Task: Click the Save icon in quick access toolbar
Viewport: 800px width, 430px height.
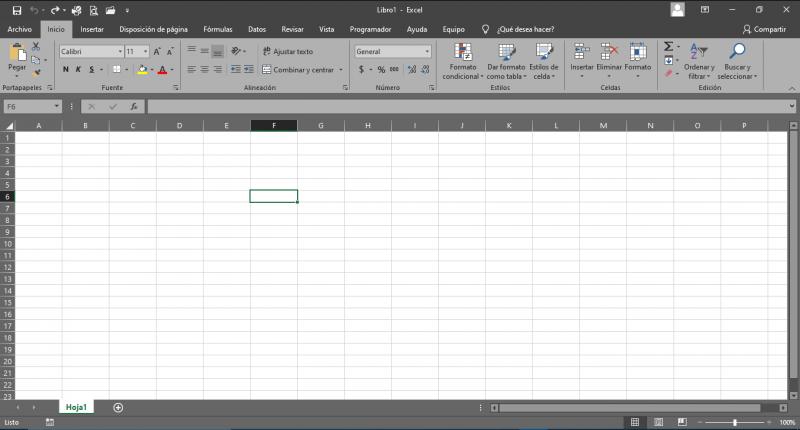Action: (x=15, y=10)
